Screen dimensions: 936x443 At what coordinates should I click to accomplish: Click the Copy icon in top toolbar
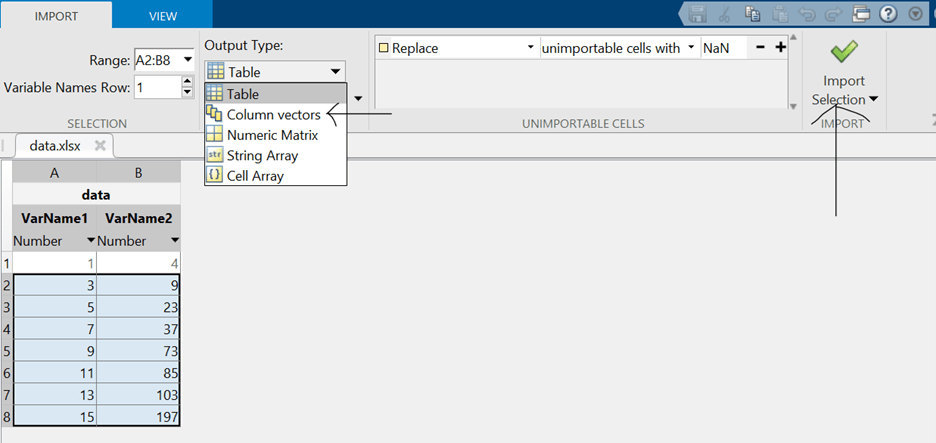[x=753, y=14]
